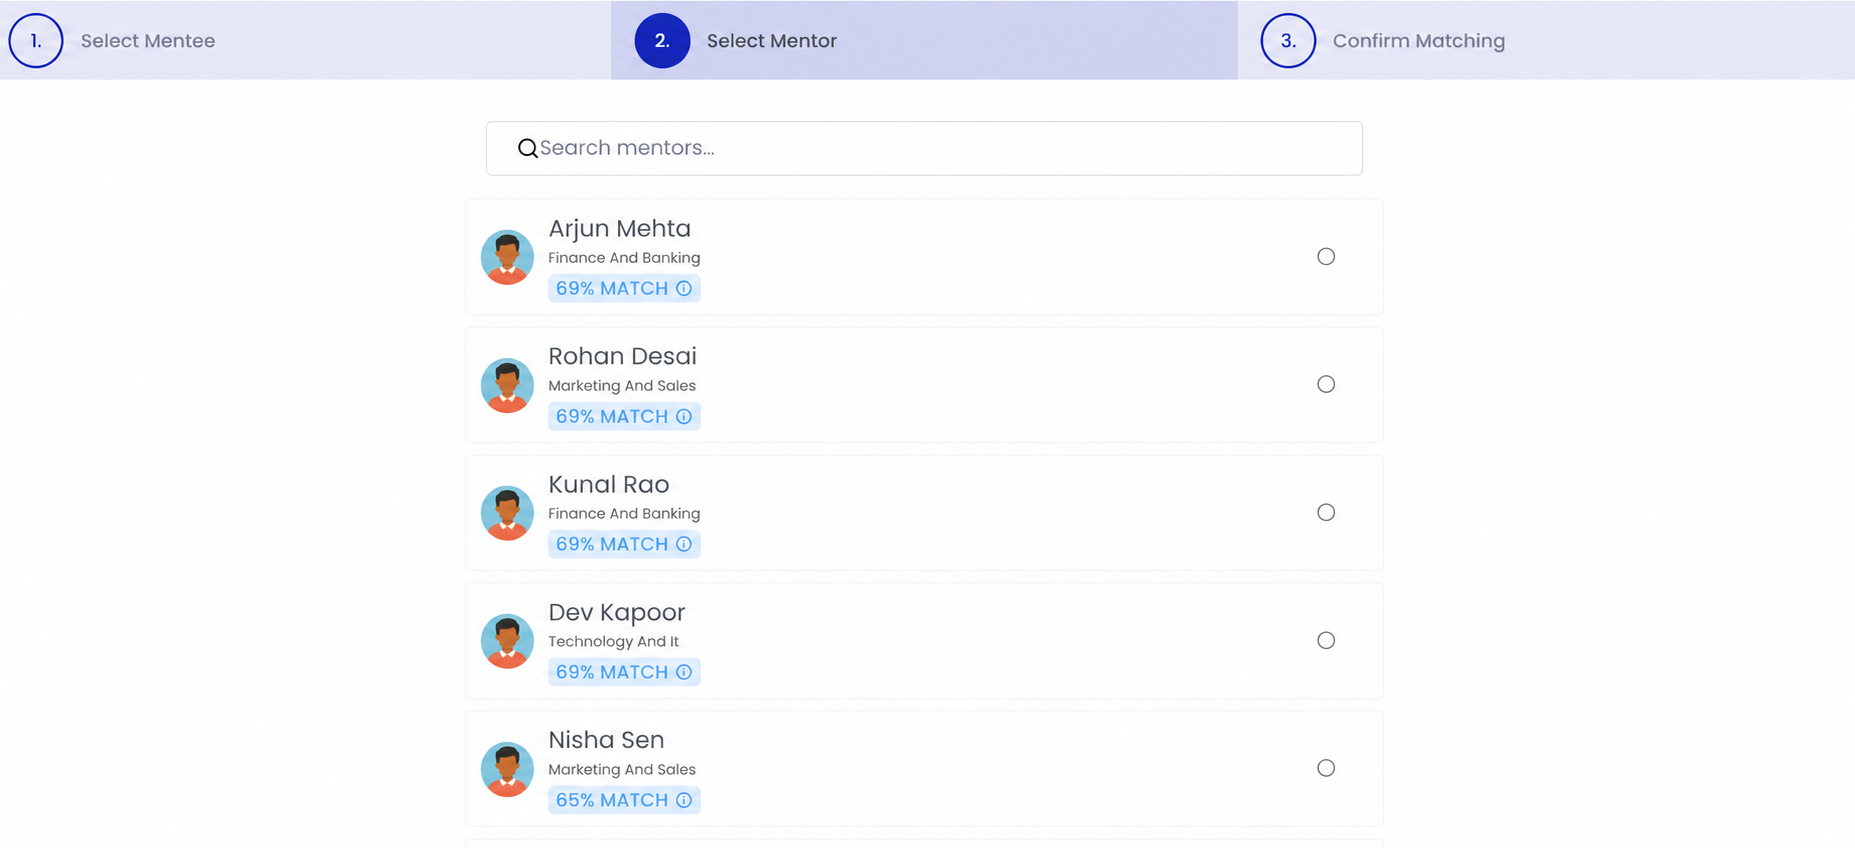Click the name Nisha Sen
The image size is (1855, 848).
pyautogui.click(x=606, y=741)
